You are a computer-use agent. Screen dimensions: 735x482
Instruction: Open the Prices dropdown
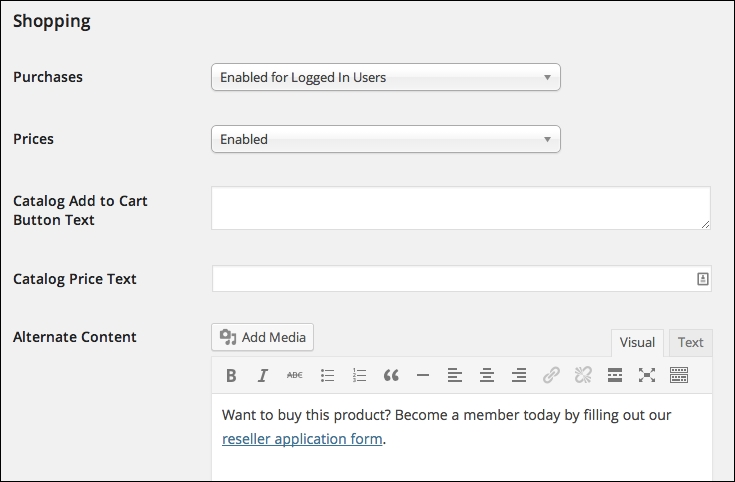tap(386, 139)
